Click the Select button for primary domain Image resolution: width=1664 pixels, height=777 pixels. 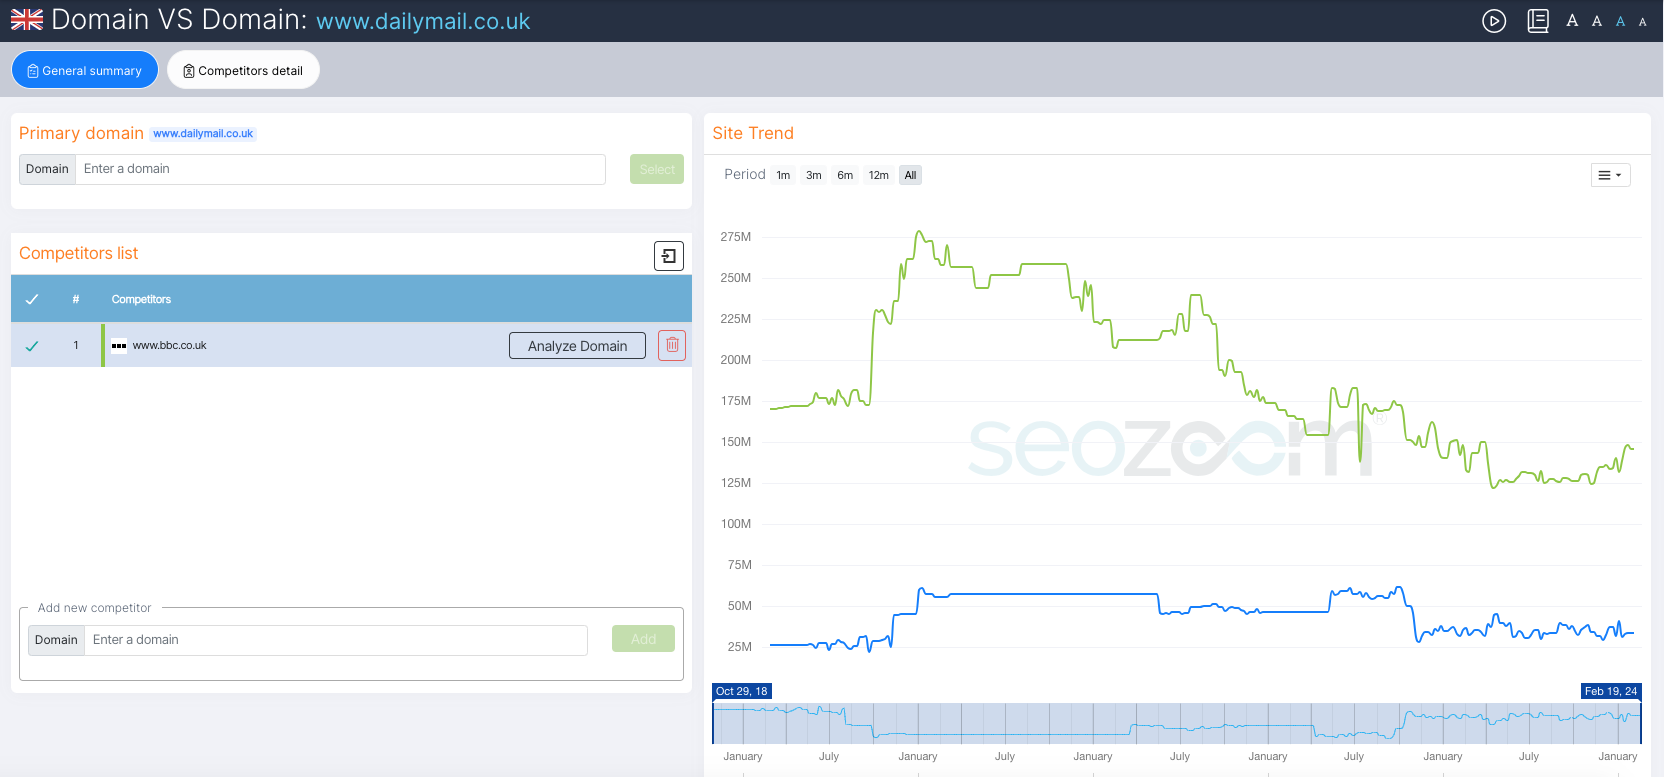click(657, 169)
